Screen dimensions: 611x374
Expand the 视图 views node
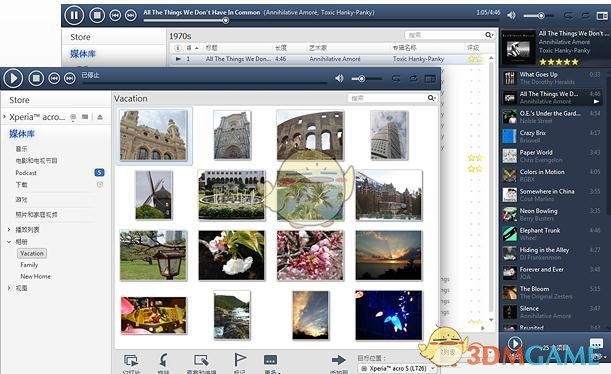click(x=9, y=288)
